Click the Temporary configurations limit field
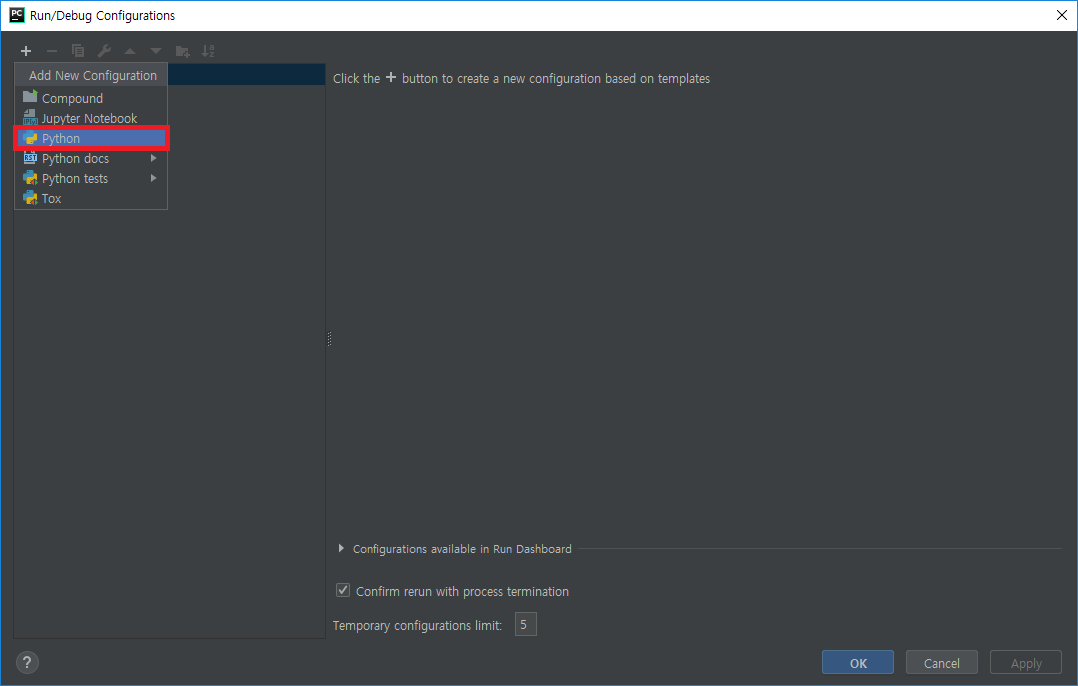The height and width of the screenshot is (686, 1078). pyautogui.click(x=525, y=625)
